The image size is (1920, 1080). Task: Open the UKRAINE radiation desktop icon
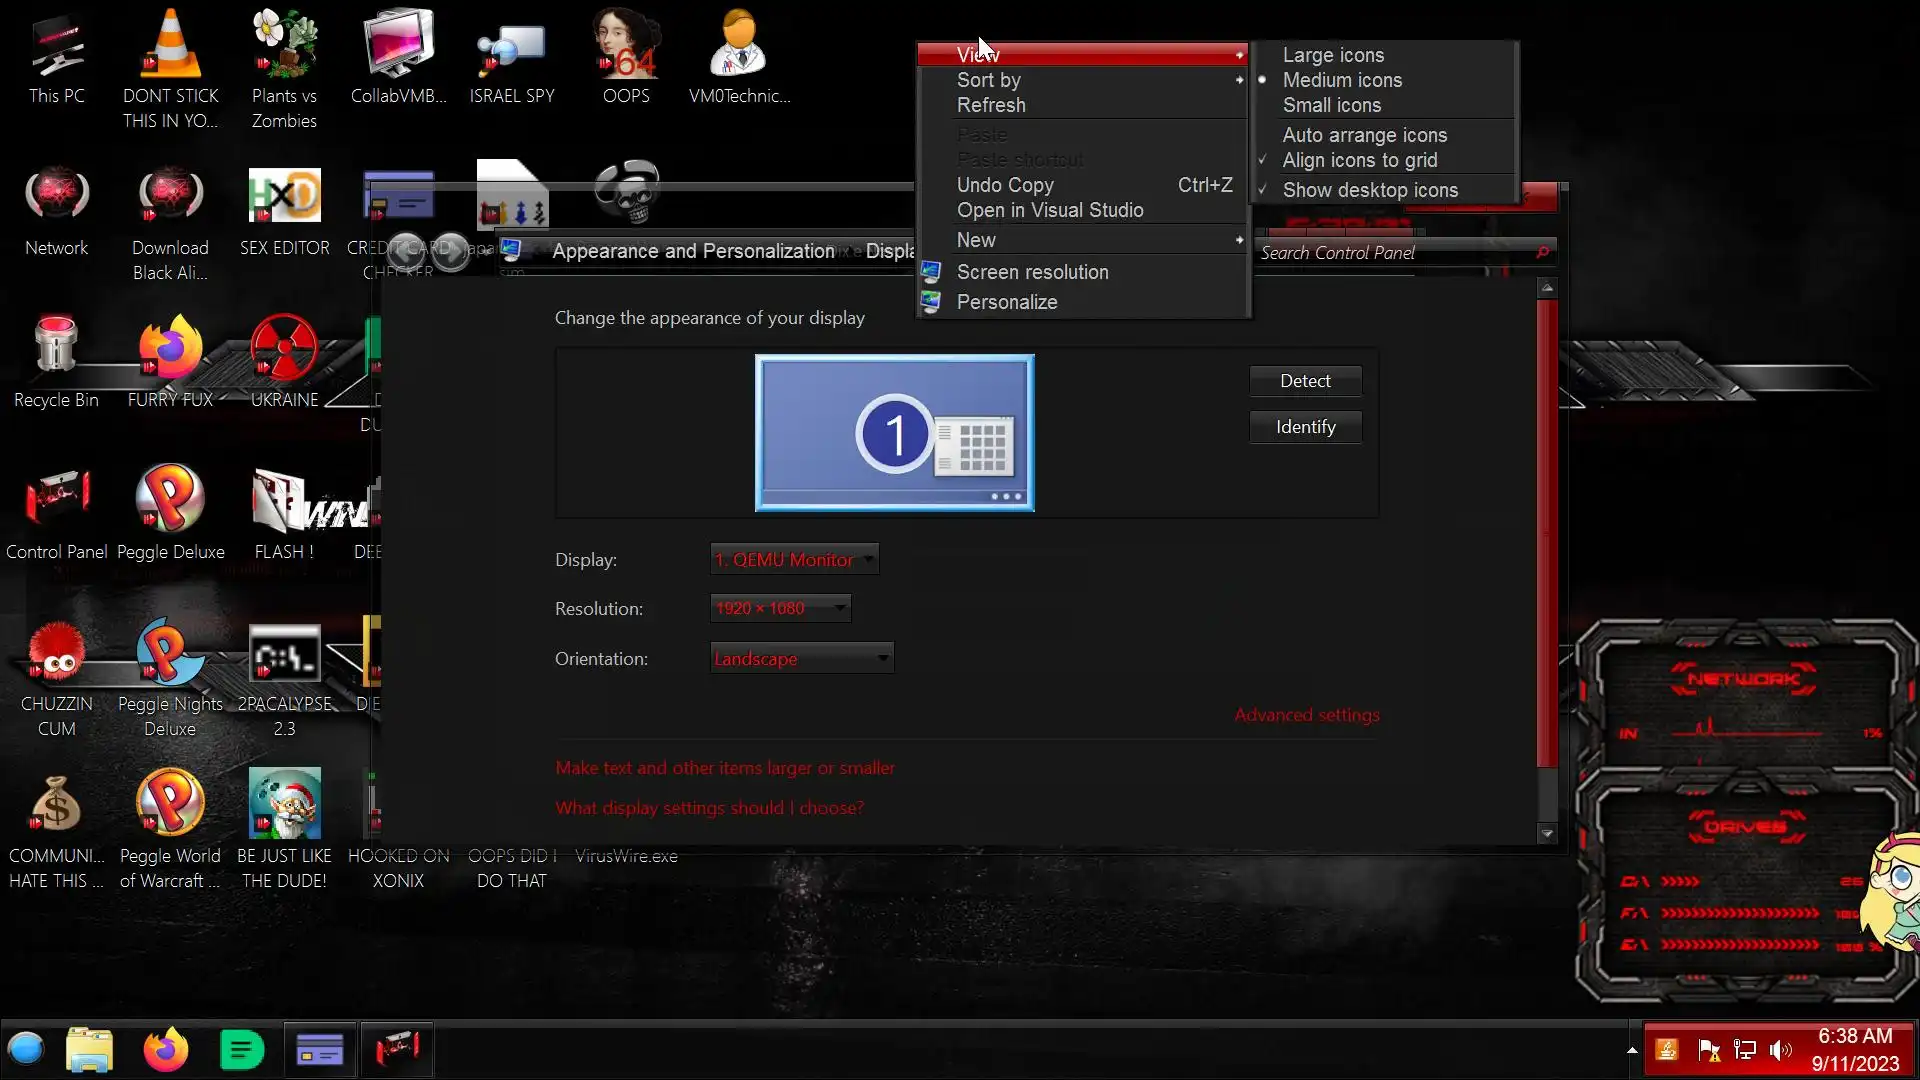pyautogui.click(x=284, y=347)
